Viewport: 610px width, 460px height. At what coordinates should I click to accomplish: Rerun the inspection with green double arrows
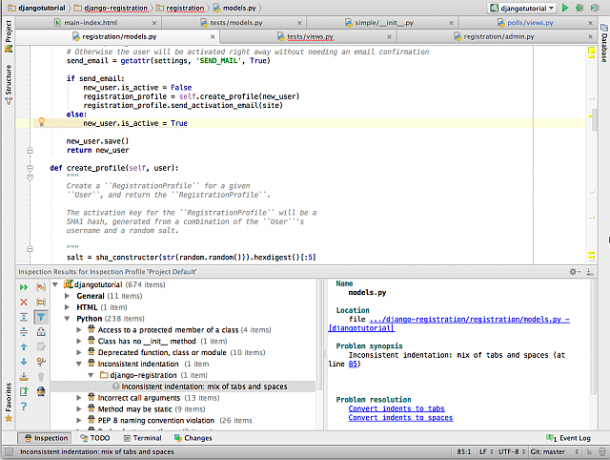(x=24, y=287)
